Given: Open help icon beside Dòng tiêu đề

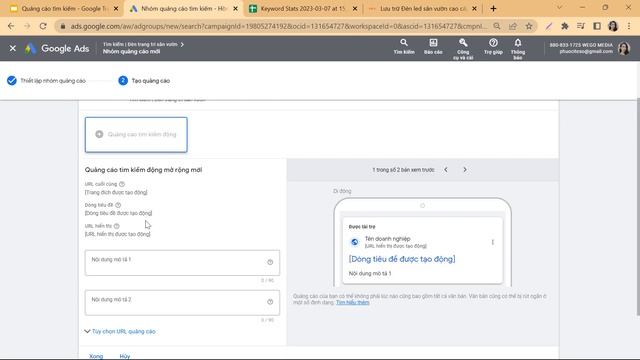Looking at the screenshot, I should tap(118, 205).
